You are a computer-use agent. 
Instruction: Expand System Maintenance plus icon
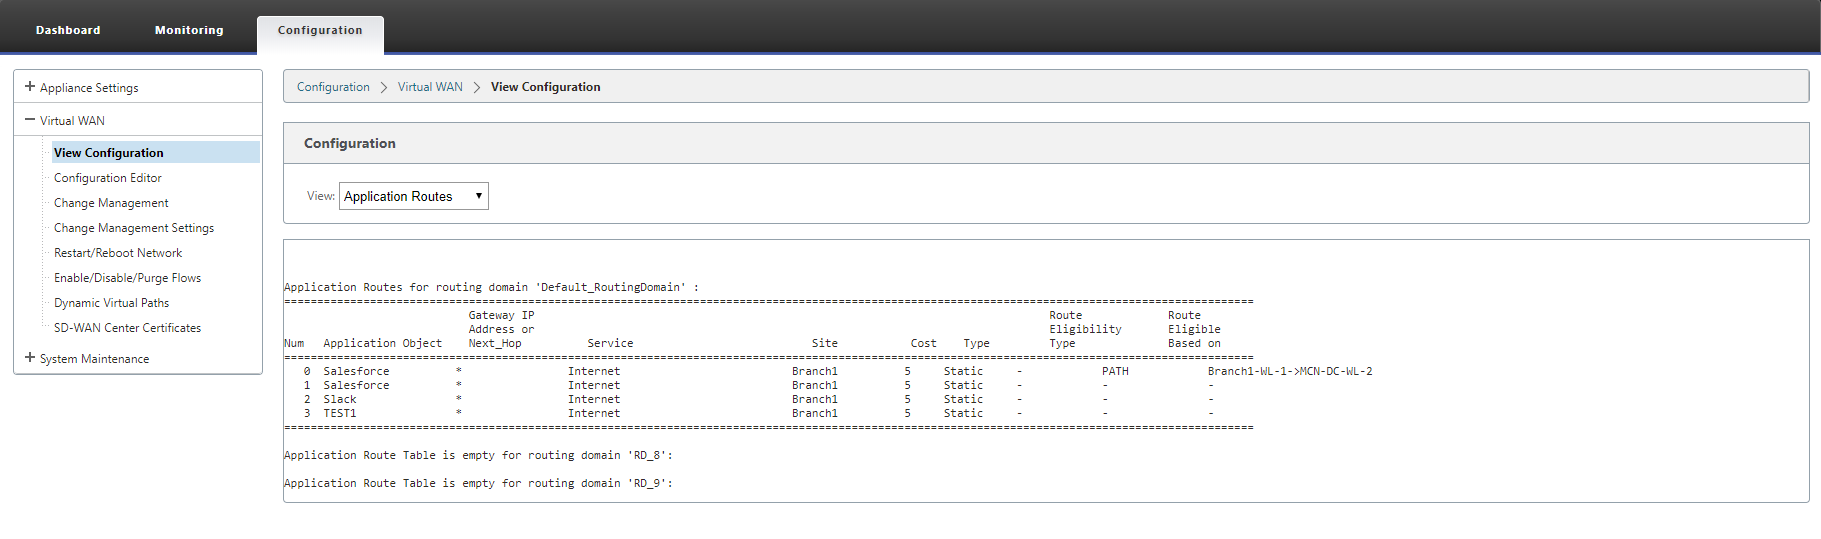click(30, 358)
